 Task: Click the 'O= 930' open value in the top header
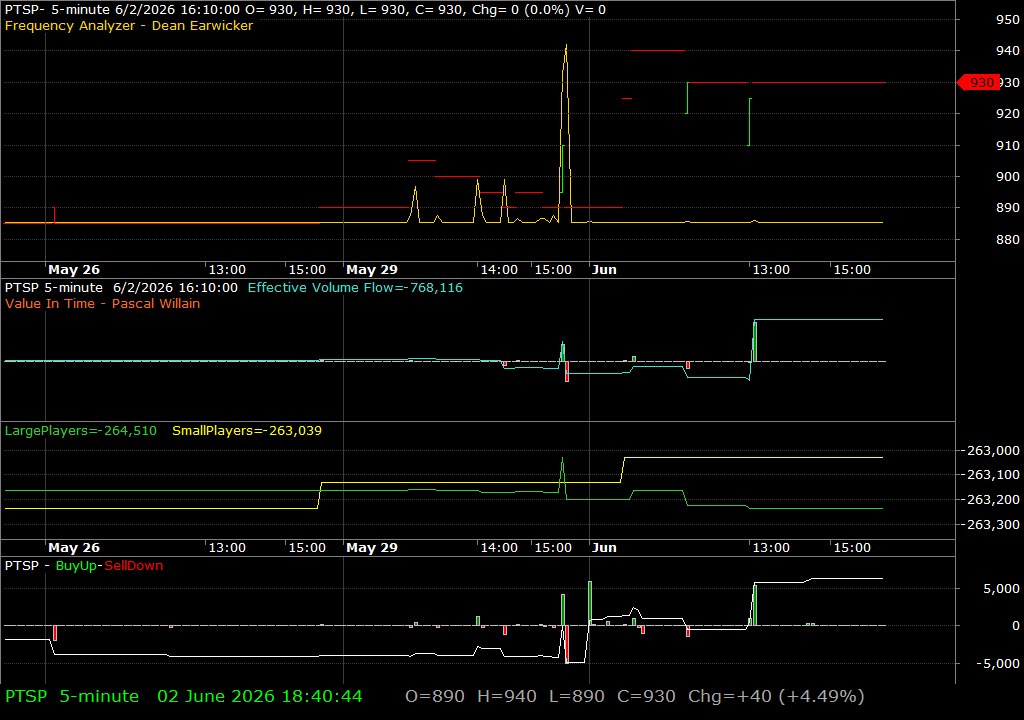click(x=270, y=10)
